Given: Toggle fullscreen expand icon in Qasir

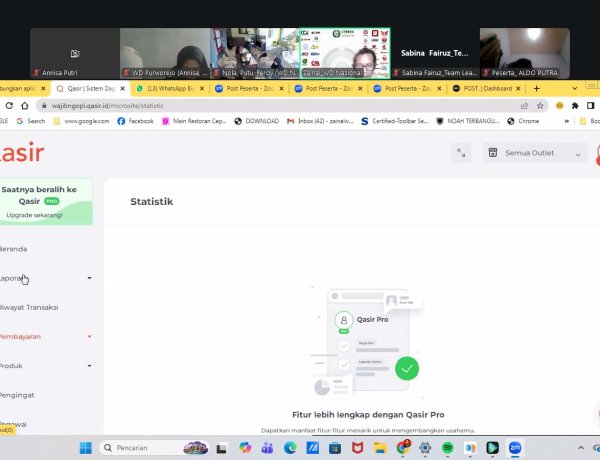Looking at the screenshot, I should click(461, 153).
